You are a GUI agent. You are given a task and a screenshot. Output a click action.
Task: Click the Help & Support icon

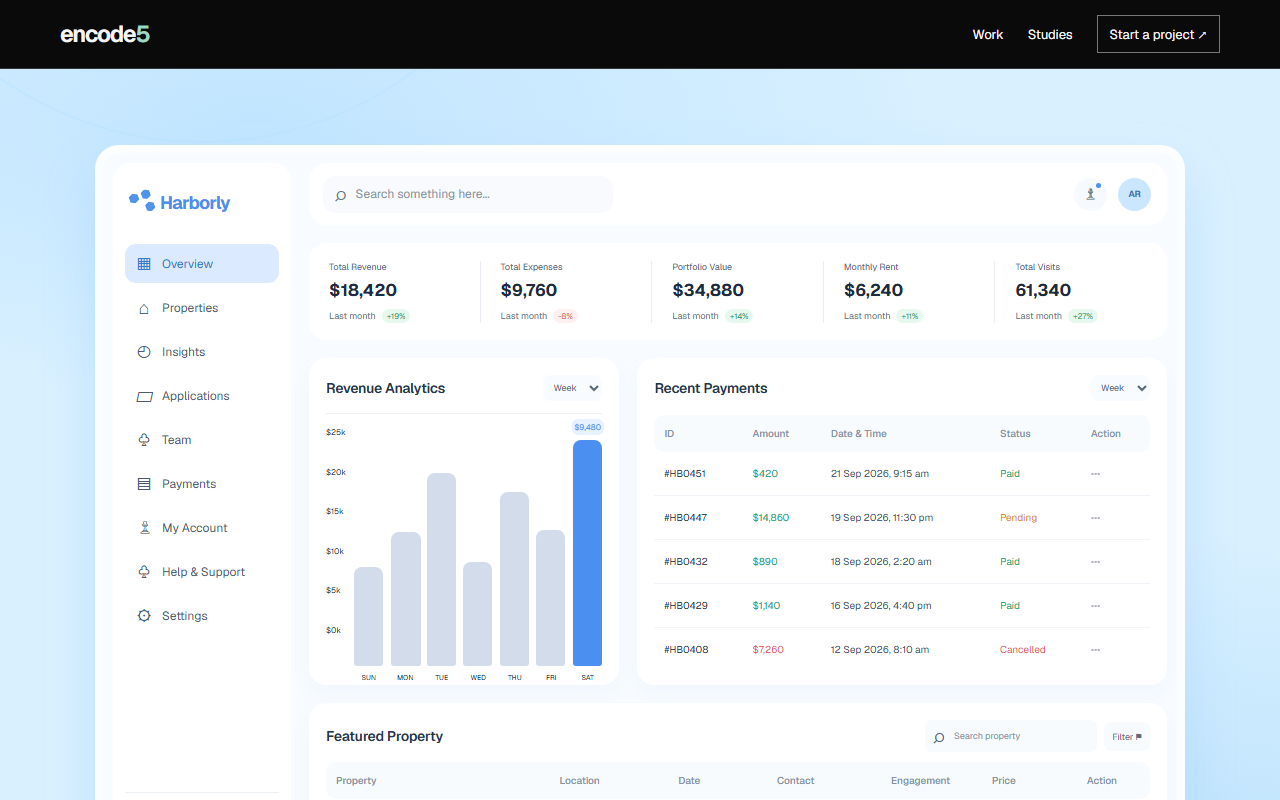coord(144,572)
